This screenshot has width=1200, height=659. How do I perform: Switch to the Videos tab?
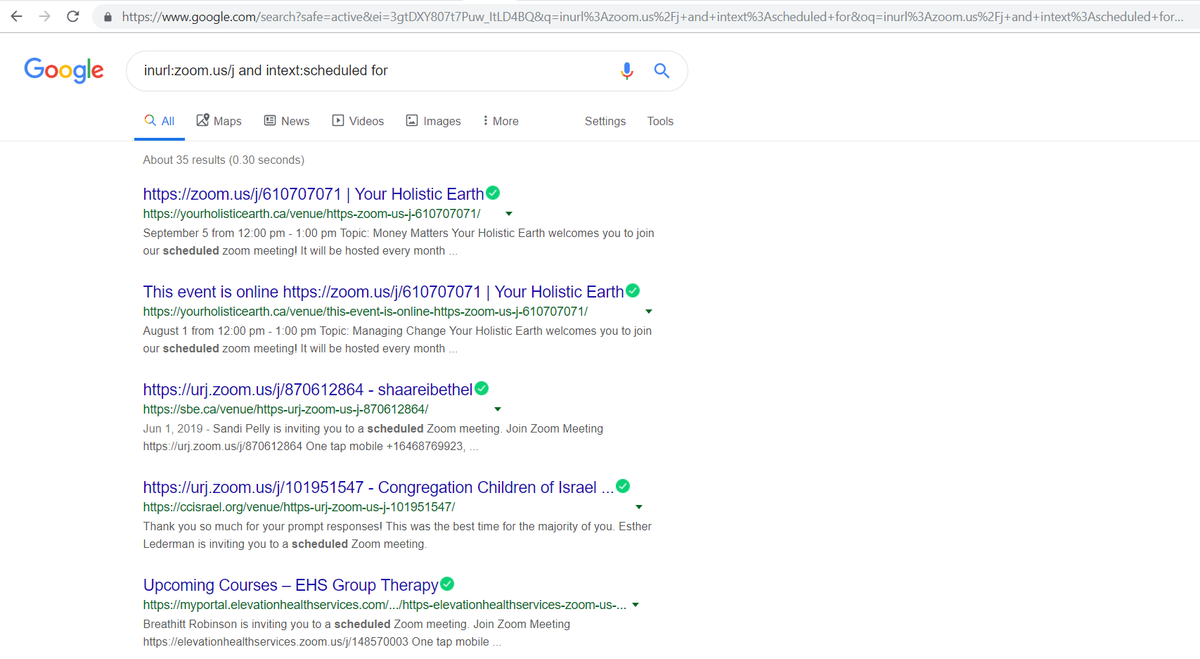tap(358, 121)
